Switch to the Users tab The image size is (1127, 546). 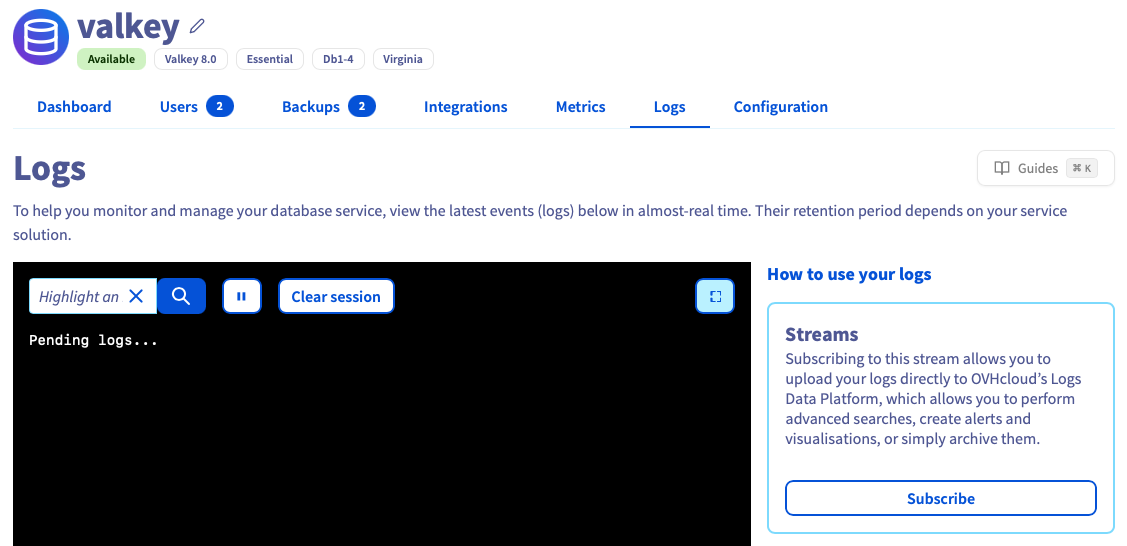pos(178,106)
